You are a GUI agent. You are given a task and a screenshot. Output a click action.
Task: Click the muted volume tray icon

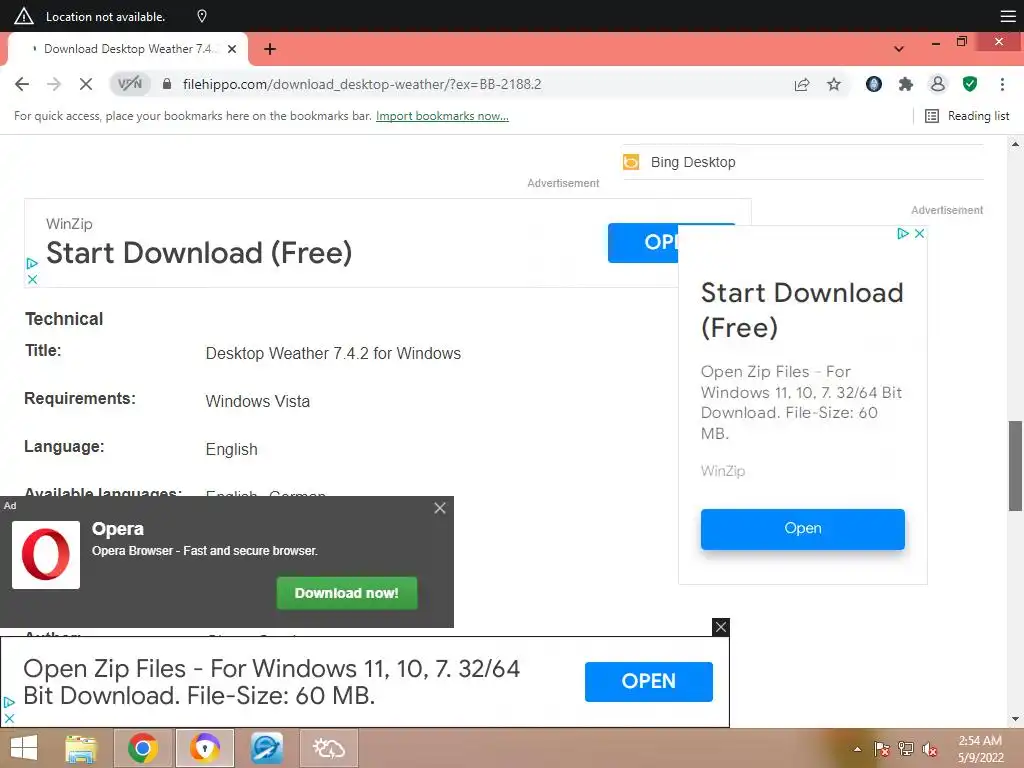pyautogui.click(x=930, y=749)
